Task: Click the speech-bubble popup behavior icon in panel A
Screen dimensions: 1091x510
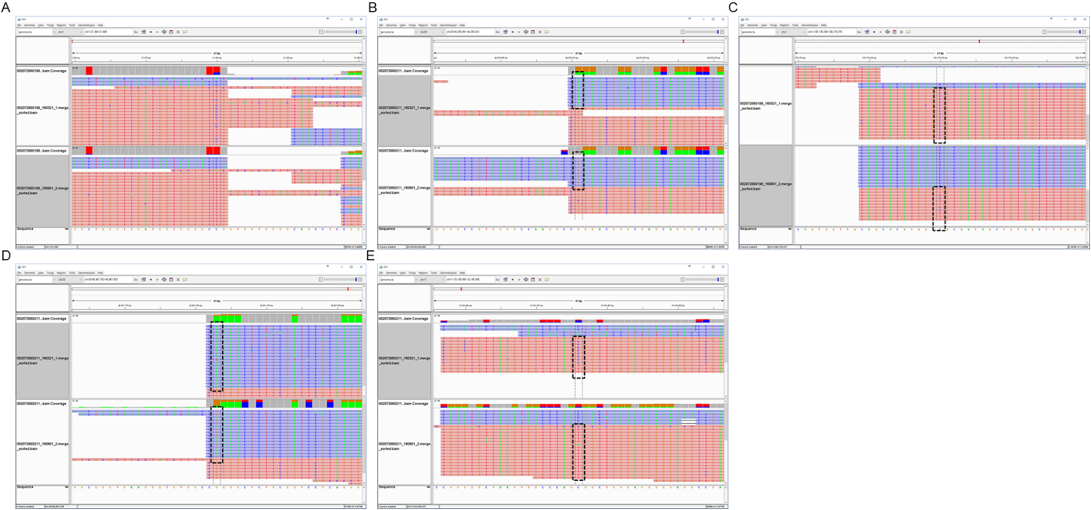Action: point(186,31)
